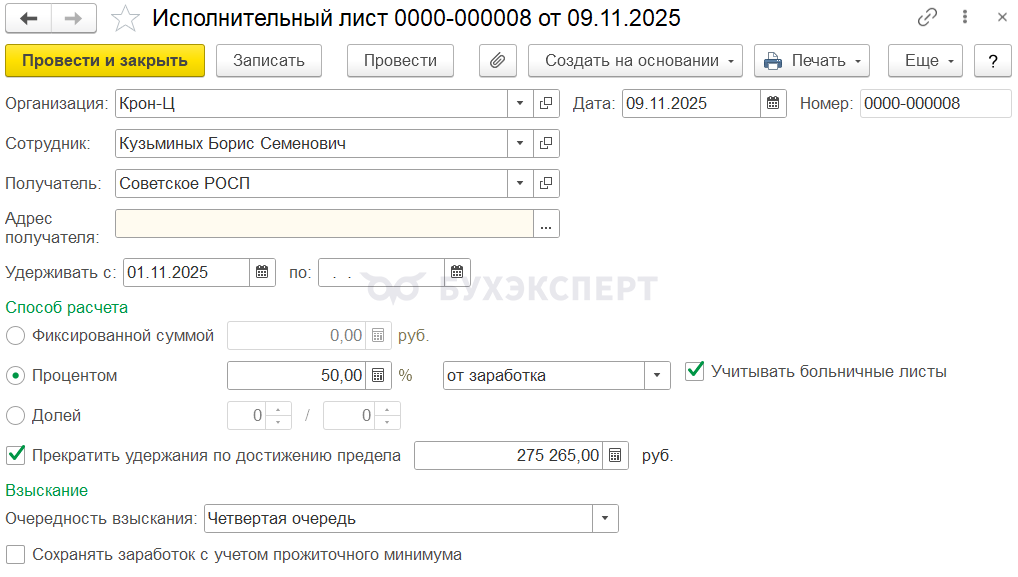Uncheck Учитывать больничные листы
Image resolution: width=1018 pixels, height=577 pixels.
(695, 371)
